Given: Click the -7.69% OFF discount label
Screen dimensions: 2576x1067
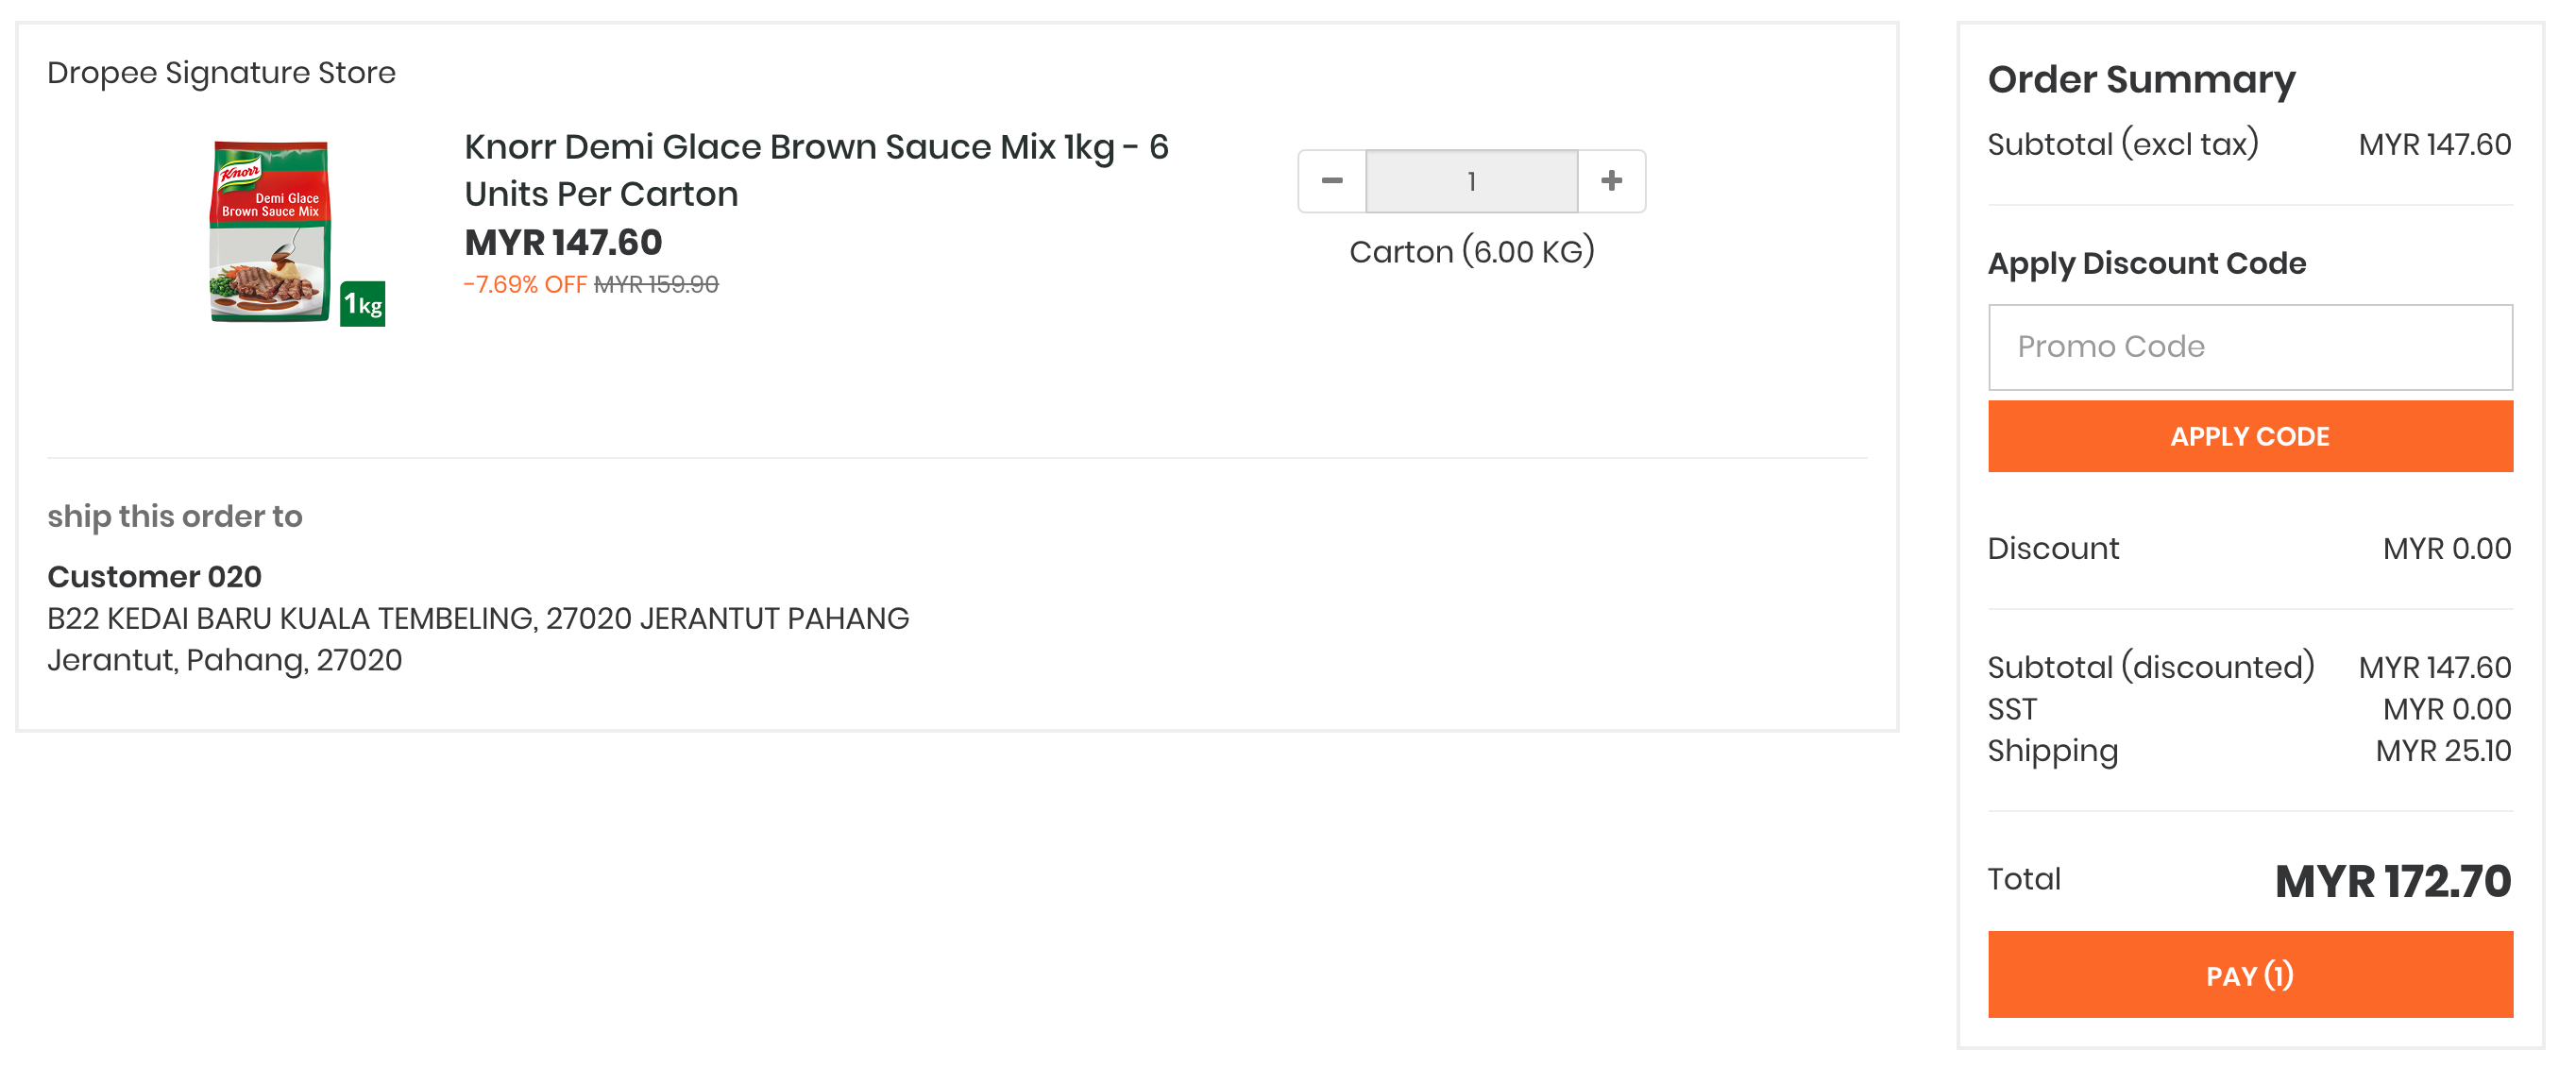Looking at the screenshot, I should coord(525,285).
